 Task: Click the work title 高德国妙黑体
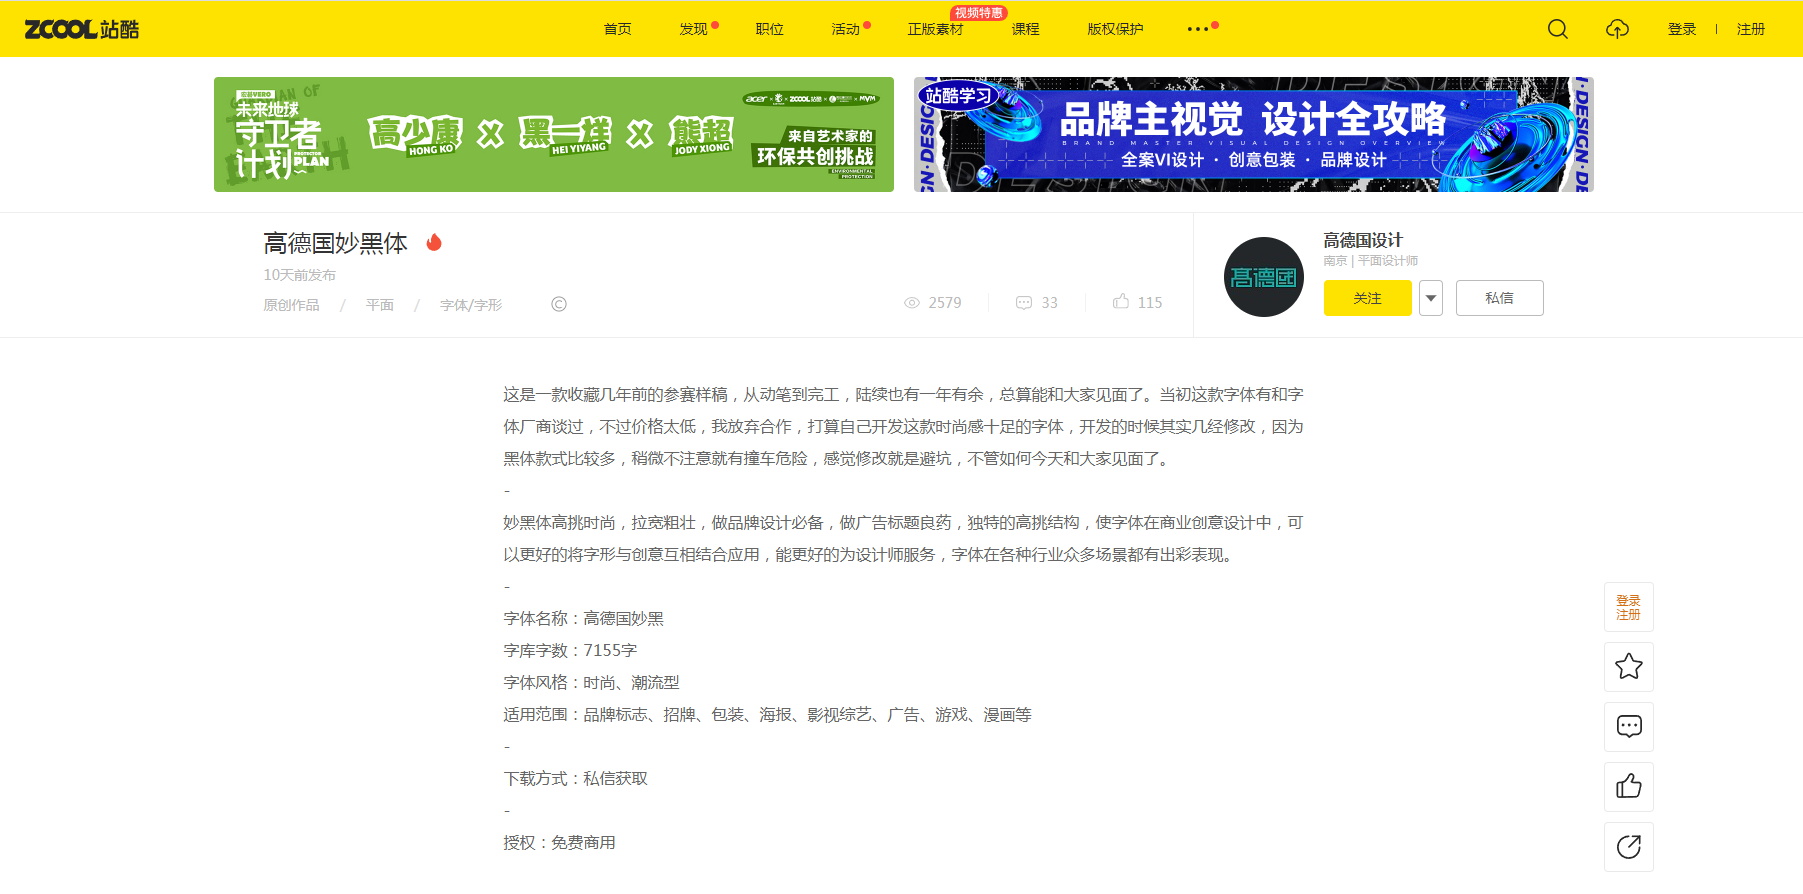[336, 243]
